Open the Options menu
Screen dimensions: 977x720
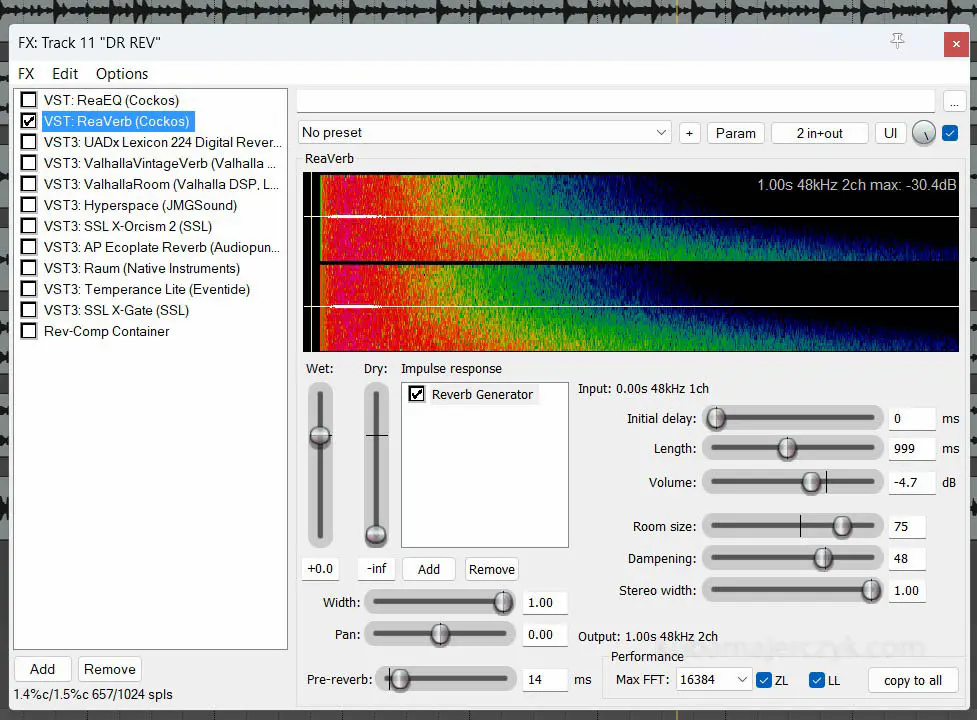click(122, 74)
